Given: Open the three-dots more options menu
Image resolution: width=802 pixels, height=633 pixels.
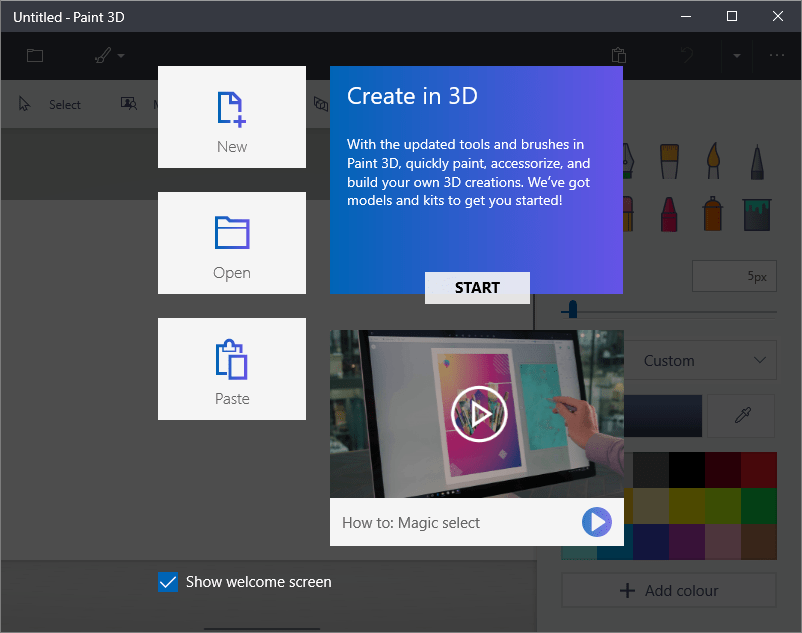Looking at the screenshot, I should pyautogui.click(x=776, y=55).
